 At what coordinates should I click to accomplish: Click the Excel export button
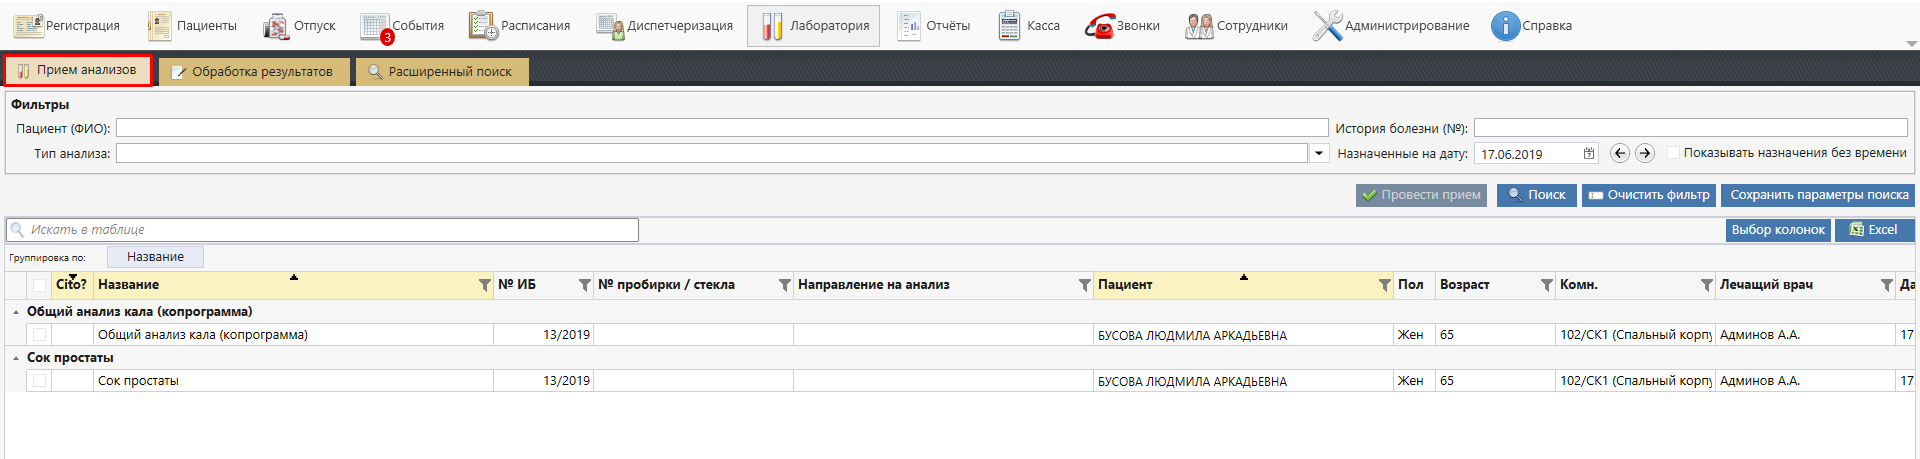pyautogui.click(x=1873, y=230)
